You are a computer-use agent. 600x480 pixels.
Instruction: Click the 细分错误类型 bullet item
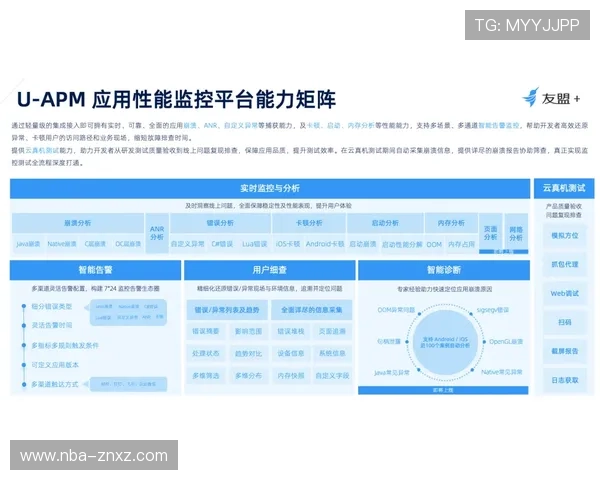pos(52,307)
